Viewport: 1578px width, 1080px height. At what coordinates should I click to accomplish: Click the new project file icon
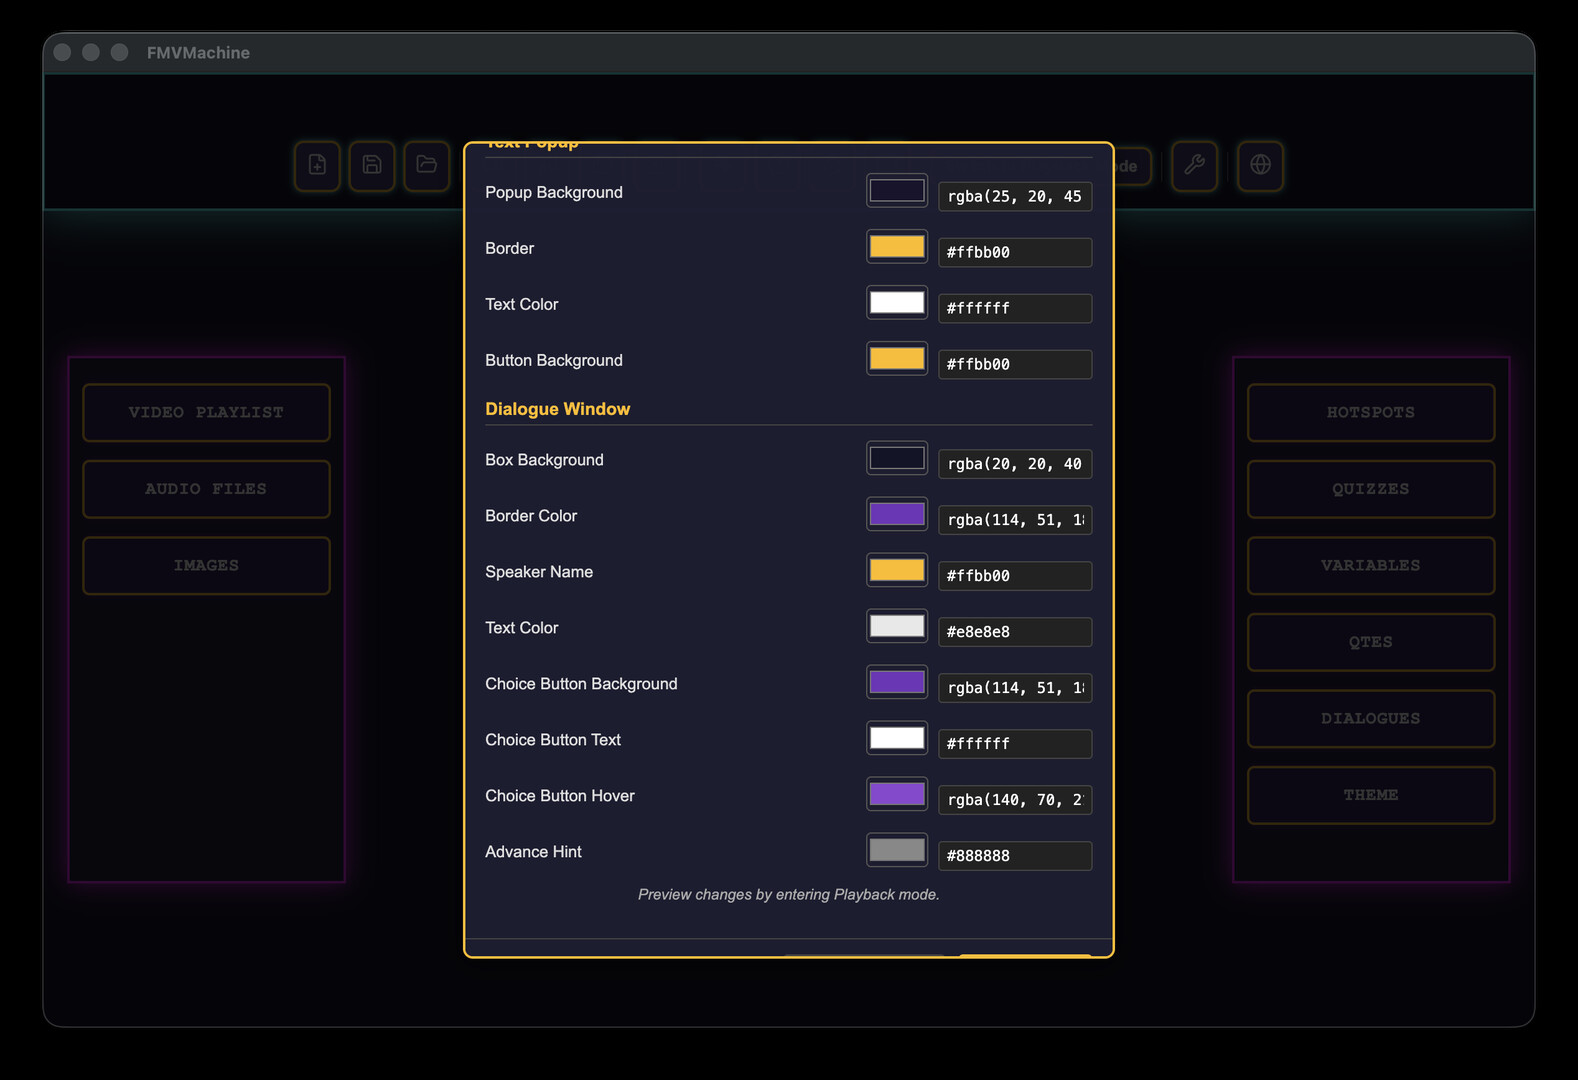pos(317,165)
